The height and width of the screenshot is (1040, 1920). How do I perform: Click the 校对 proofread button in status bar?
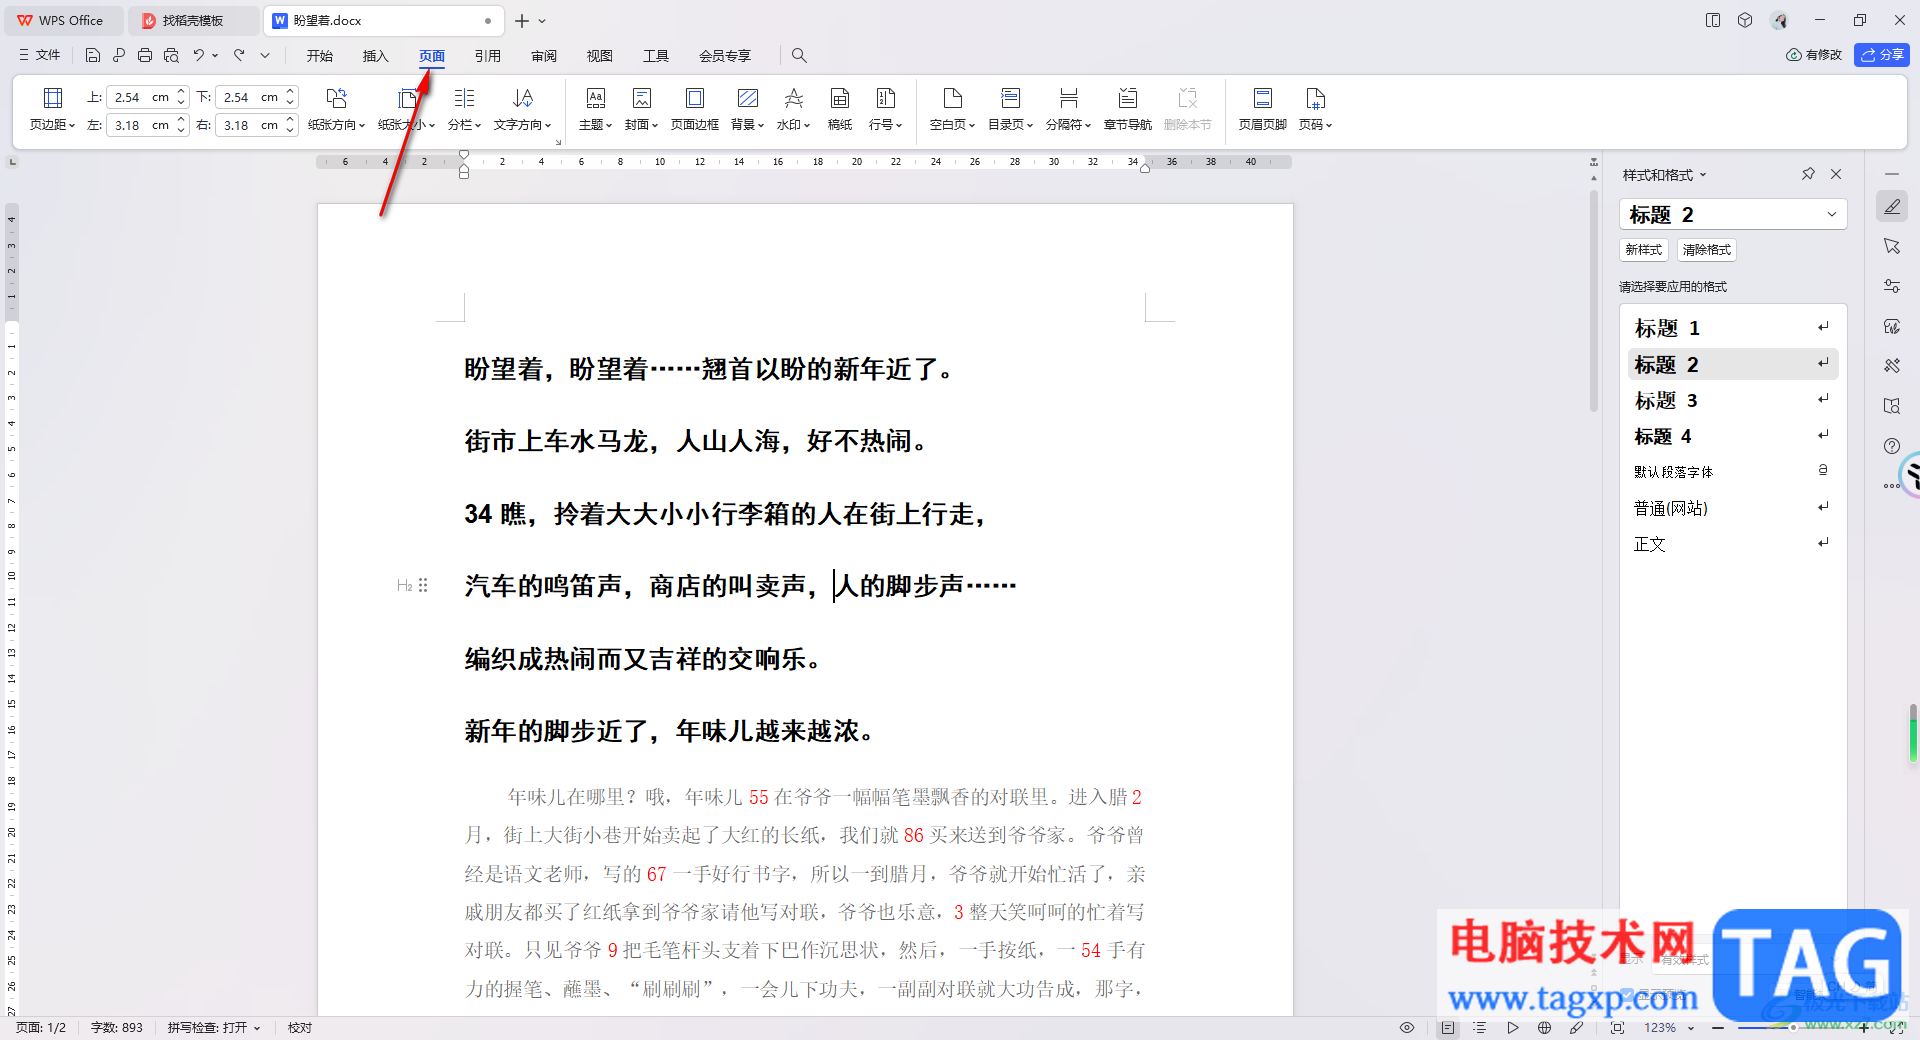pyautogui.click(x=300, y=1027)
